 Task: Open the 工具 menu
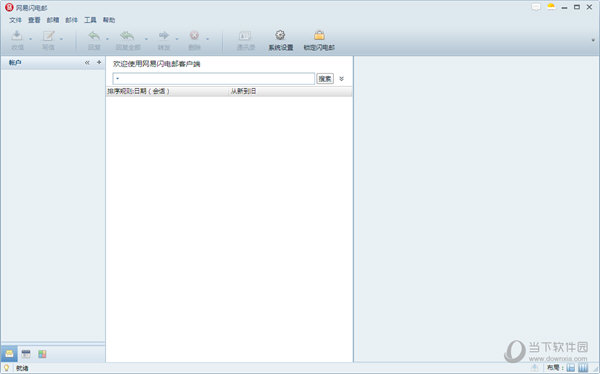tap(90, 20)
